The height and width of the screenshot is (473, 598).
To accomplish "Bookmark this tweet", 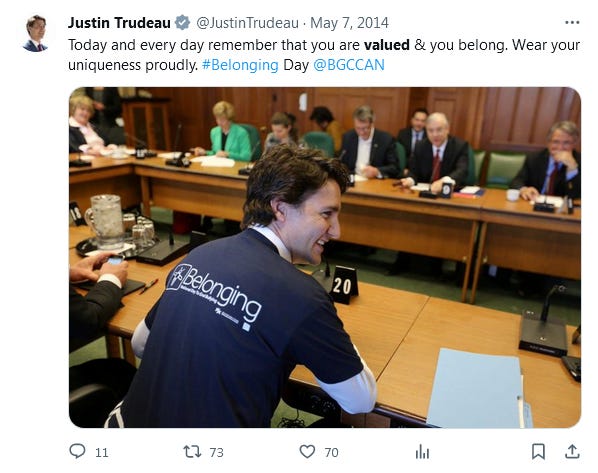I will pyautogui.click(x=538, y=452).
